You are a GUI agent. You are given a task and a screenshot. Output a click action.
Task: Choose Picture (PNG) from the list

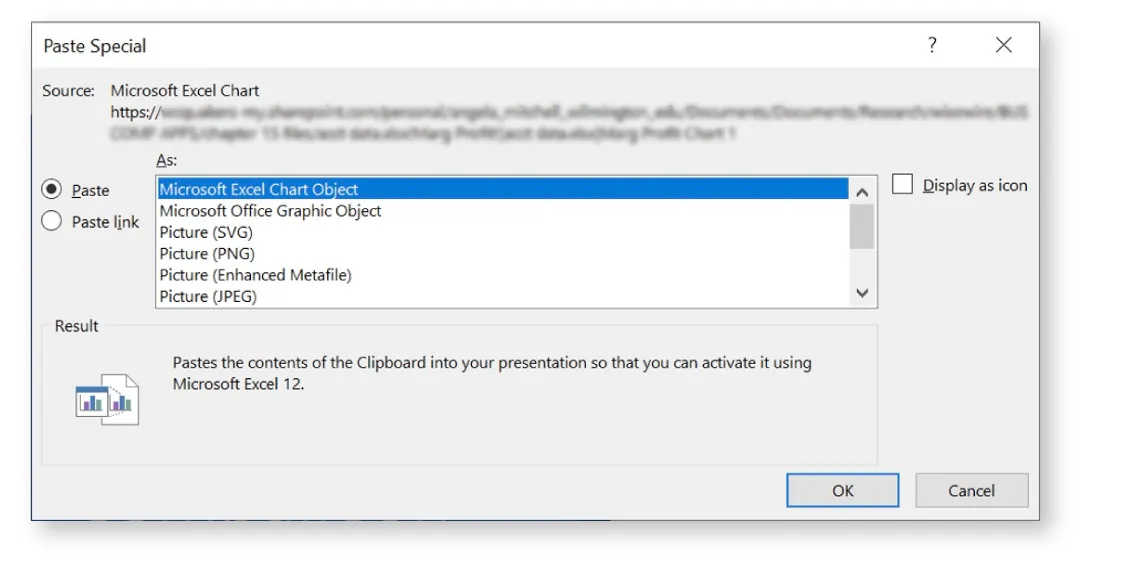coord(207,253)
